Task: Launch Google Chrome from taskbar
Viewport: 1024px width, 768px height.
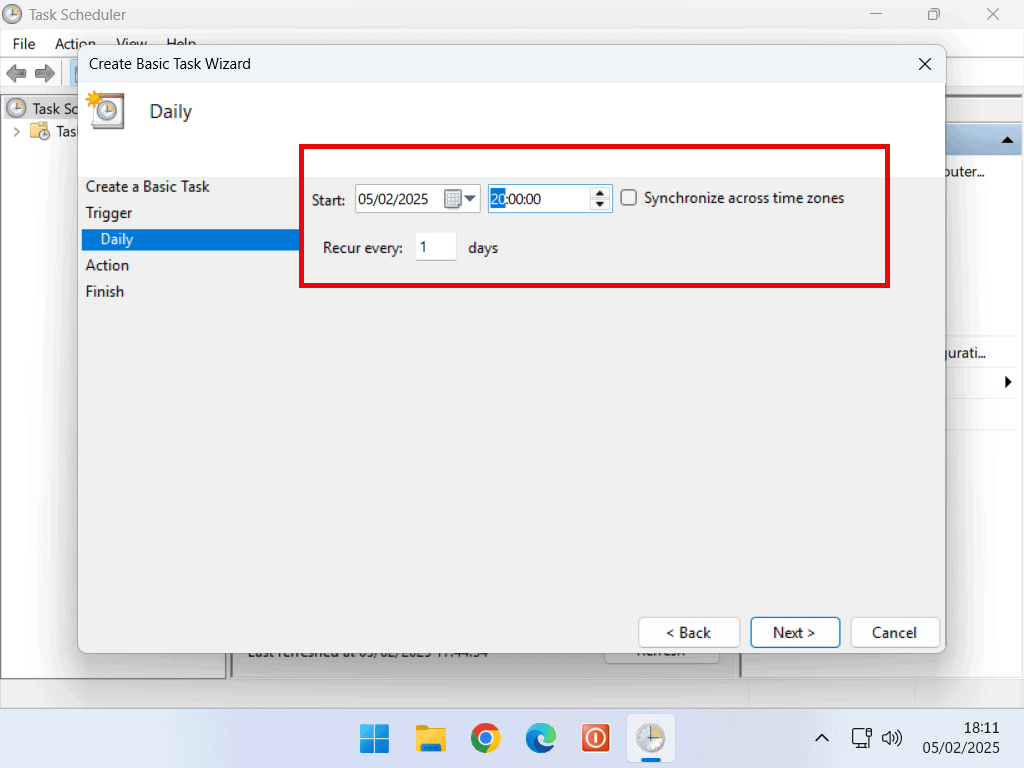Action: point(486,739)
